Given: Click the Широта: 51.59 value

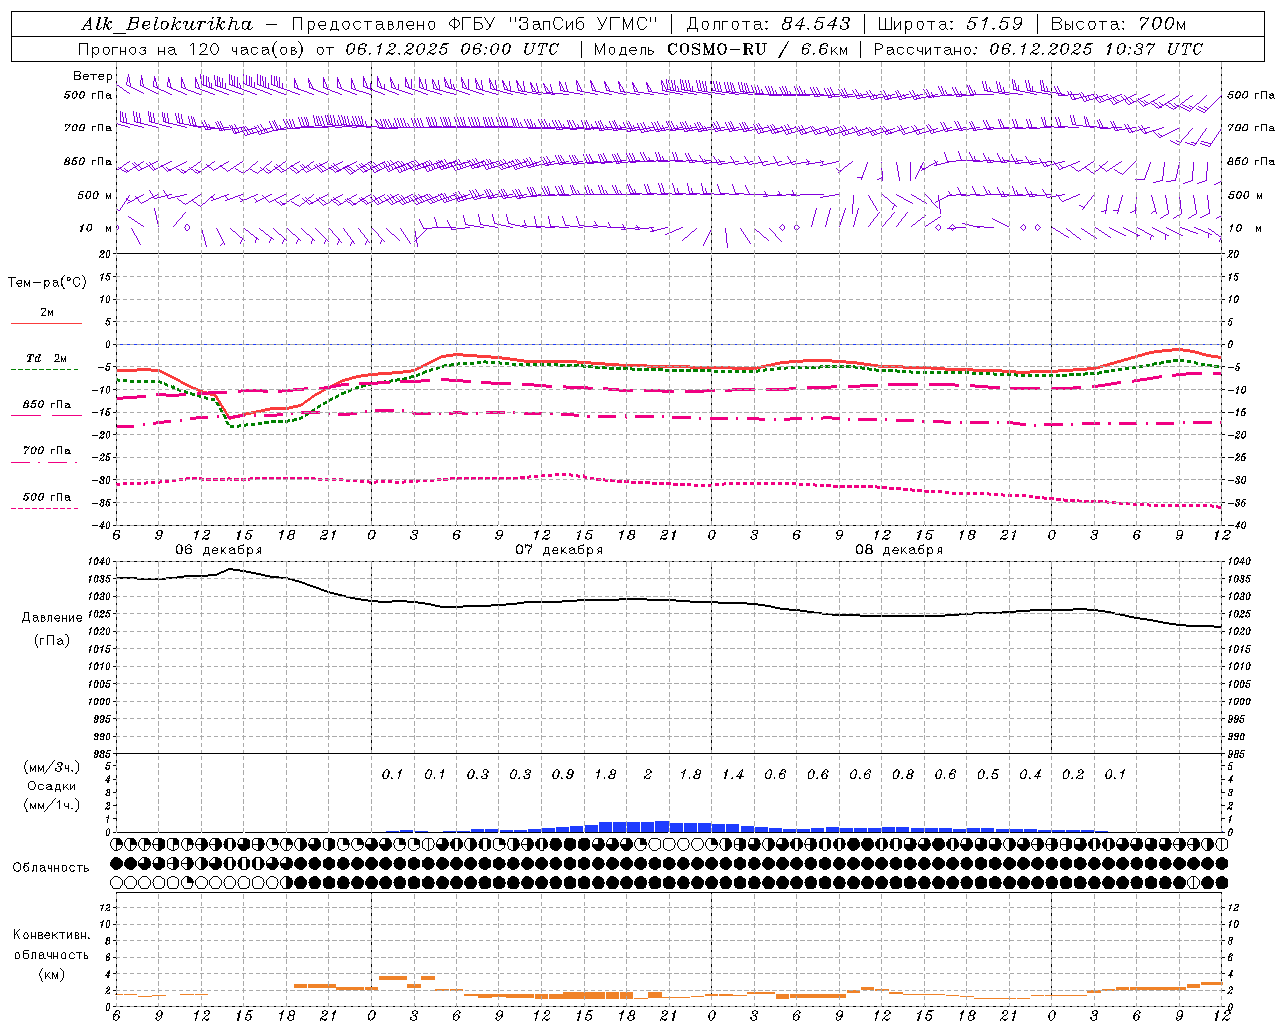Looking at the screenshot, I should (950, 24).
